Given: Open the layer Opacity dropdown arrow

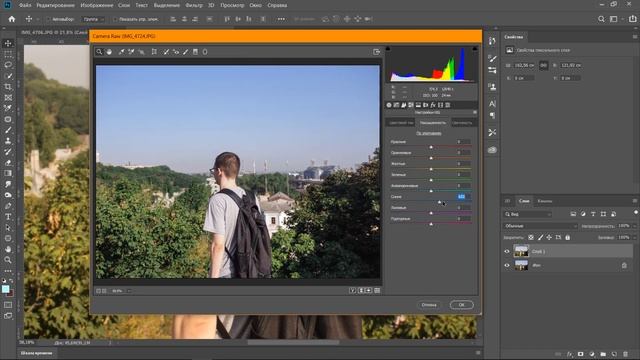Looking at the screenshot, I should 634,226.
